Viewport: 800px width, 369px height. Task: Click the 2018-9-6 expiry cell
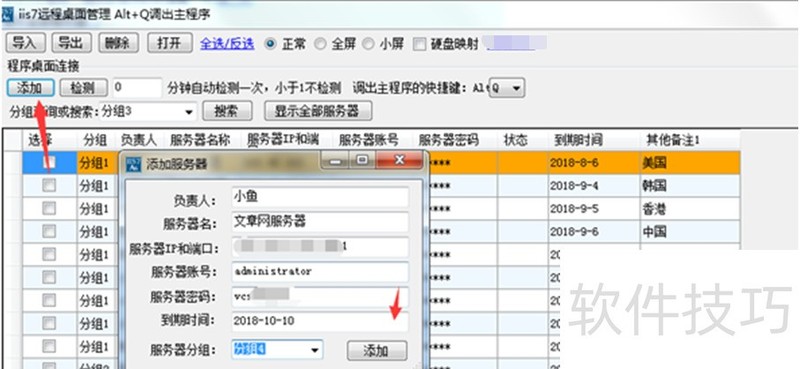594,232
